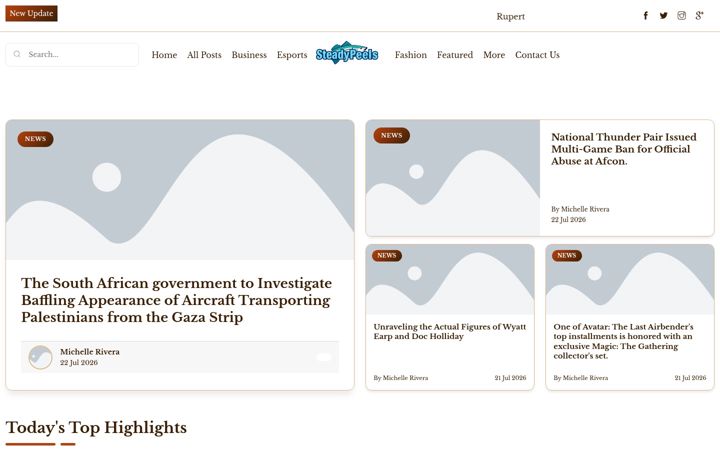Image resolution: width=720 pixels, height=450 pixels.
Task: Open the Featured menu item
Action: click(x=455, y=55)
